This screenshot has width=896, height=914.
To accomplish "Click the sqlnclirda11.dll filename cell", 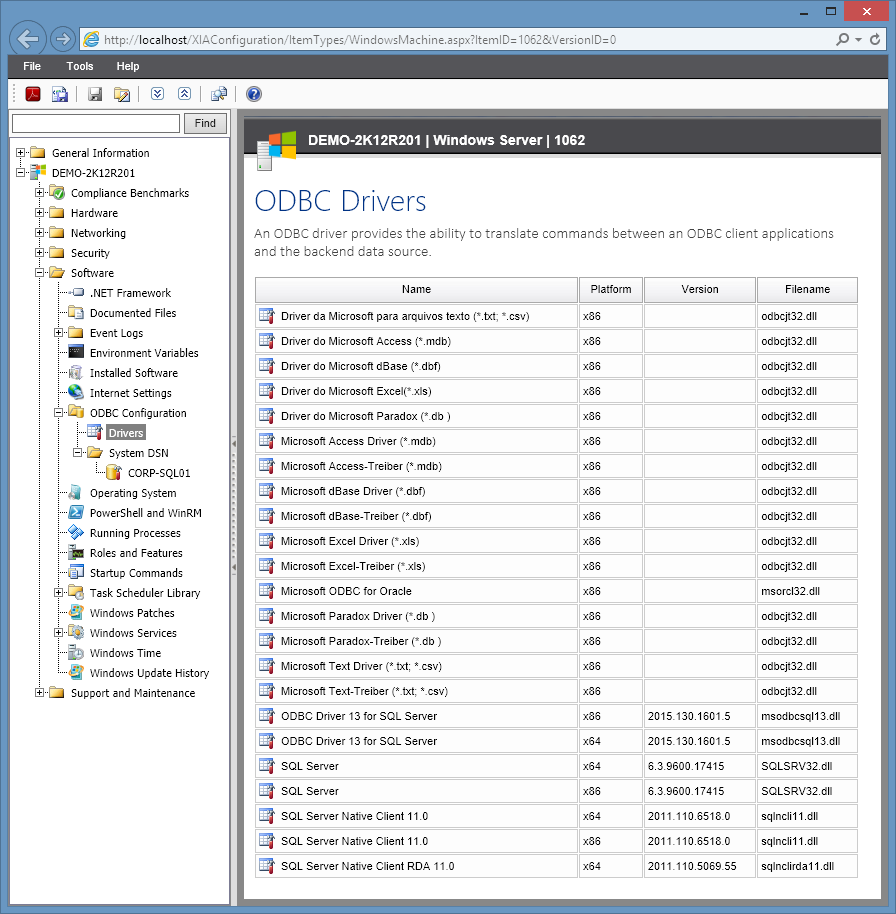I will 807,866.
